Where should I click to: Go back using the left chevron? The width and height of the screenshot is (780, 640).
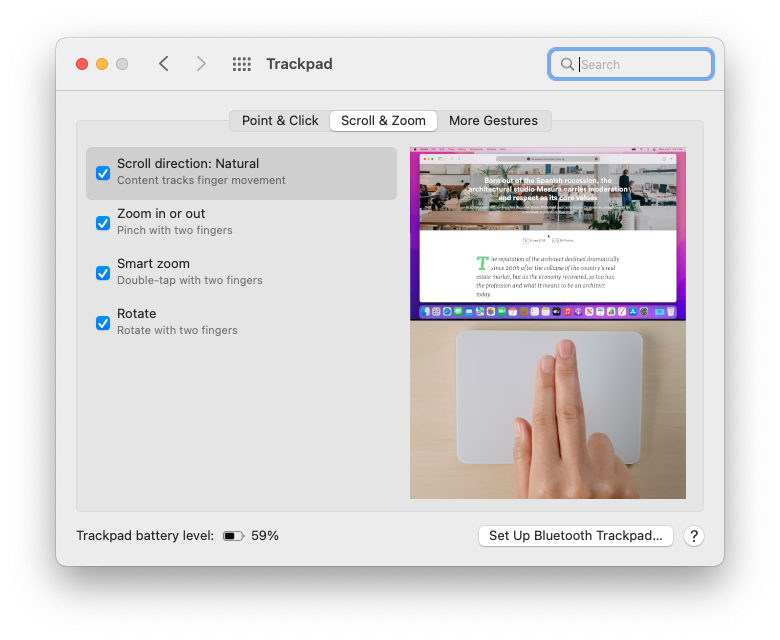164,64
